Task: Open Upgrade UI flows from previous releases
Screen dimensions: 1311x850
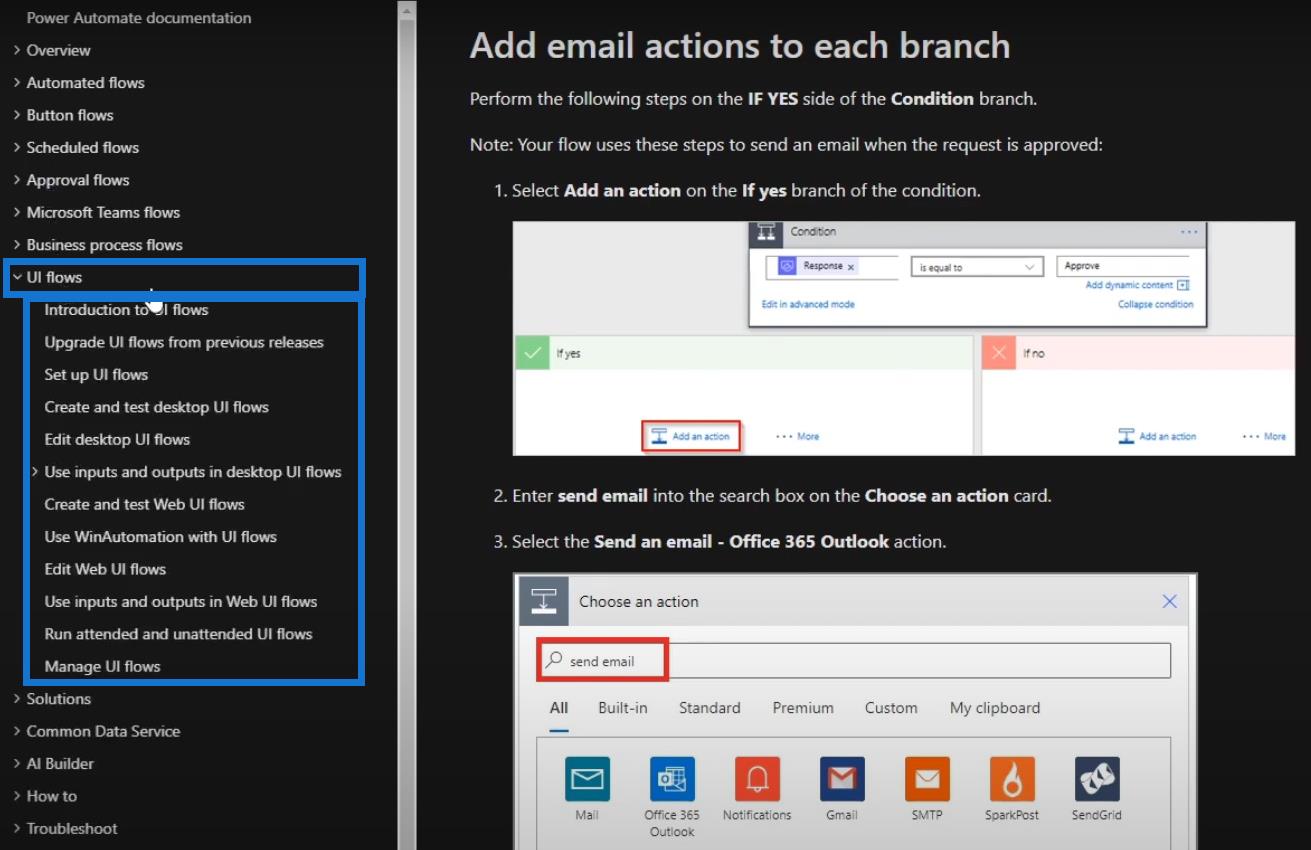Action: (184, 342)
